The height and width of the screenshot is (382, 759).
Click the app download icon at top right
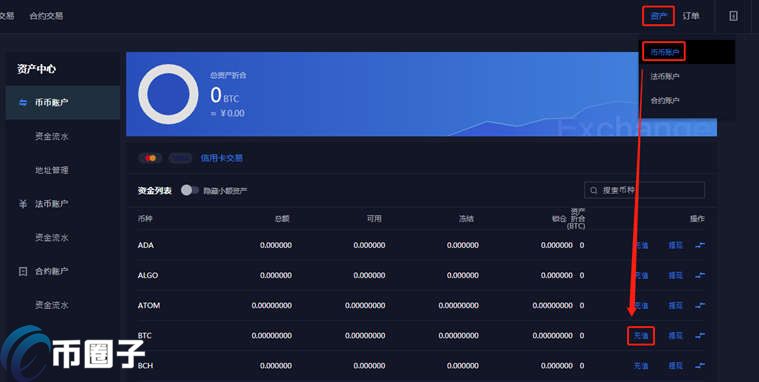tap(733, 16)
